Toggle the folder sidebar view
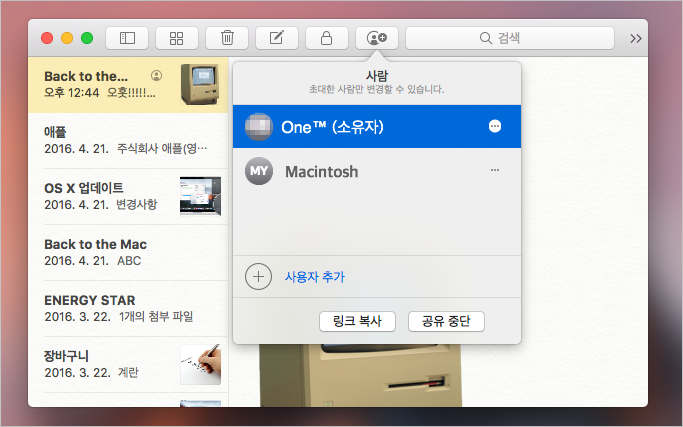The height and width of the screenshot is (427, 683). (x=127, y=38)
